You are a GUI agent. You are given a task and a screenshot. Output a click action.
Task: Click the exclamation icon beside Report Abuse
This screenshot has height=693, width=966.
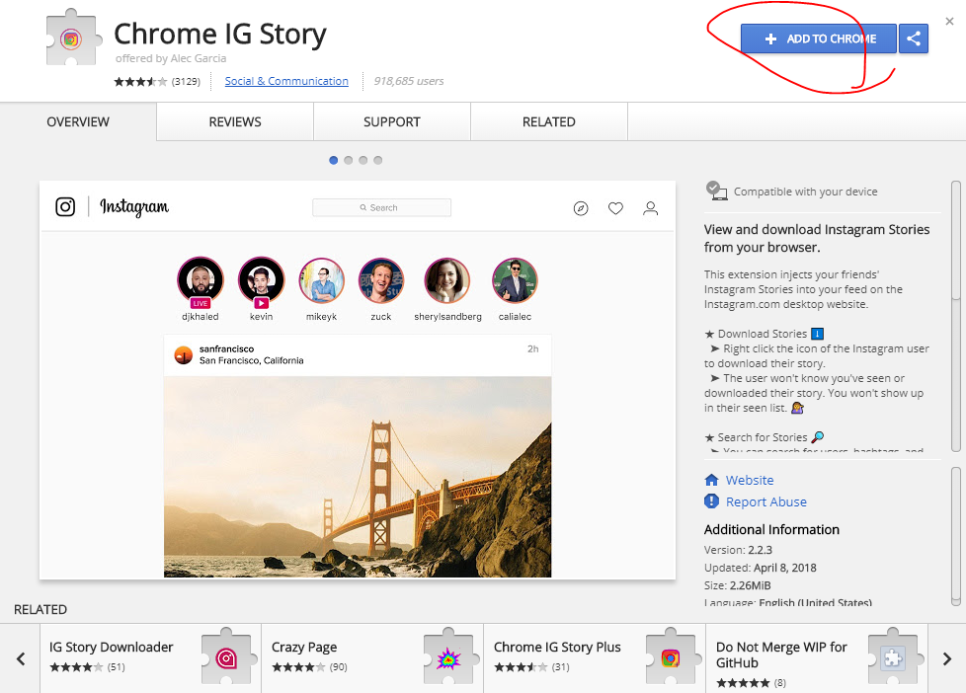click(x=712, y=501)
